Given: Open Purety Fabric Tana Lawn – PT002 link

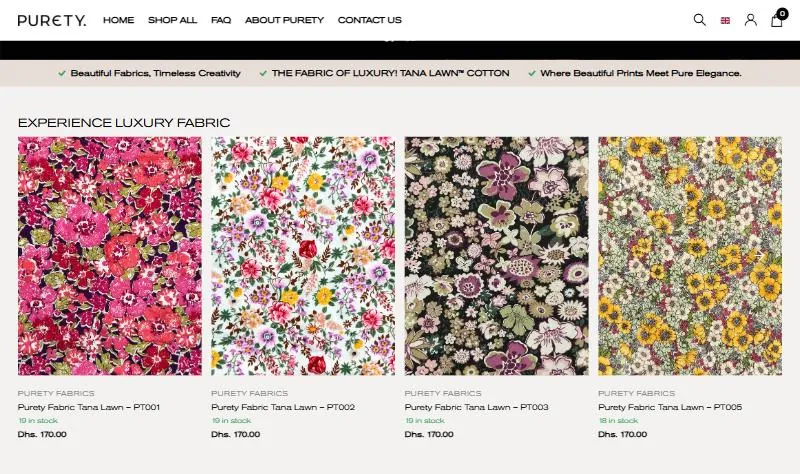Looking at the screenshot, I should (x=283, y=407).
